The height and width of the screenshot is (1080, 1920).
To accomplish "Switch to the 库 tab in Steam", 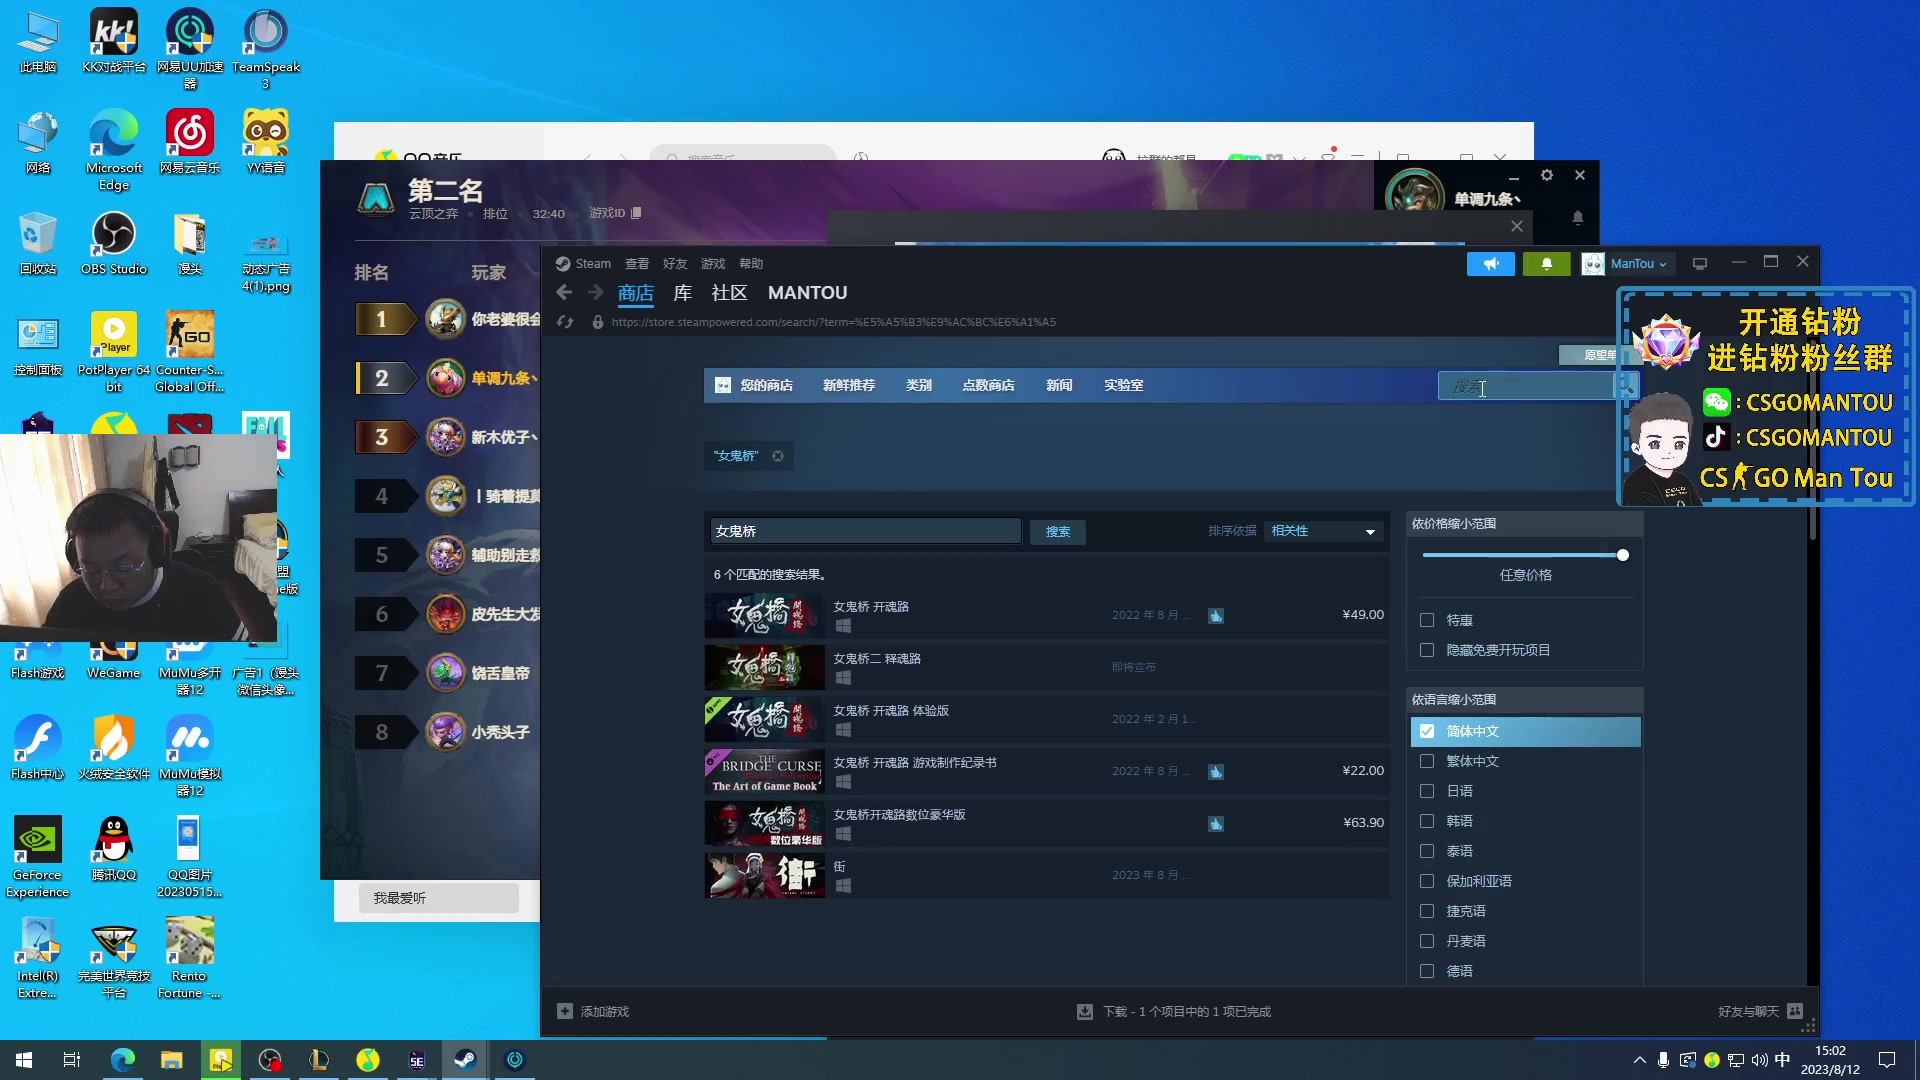I will pyautogui.click(x=682, y=292).
